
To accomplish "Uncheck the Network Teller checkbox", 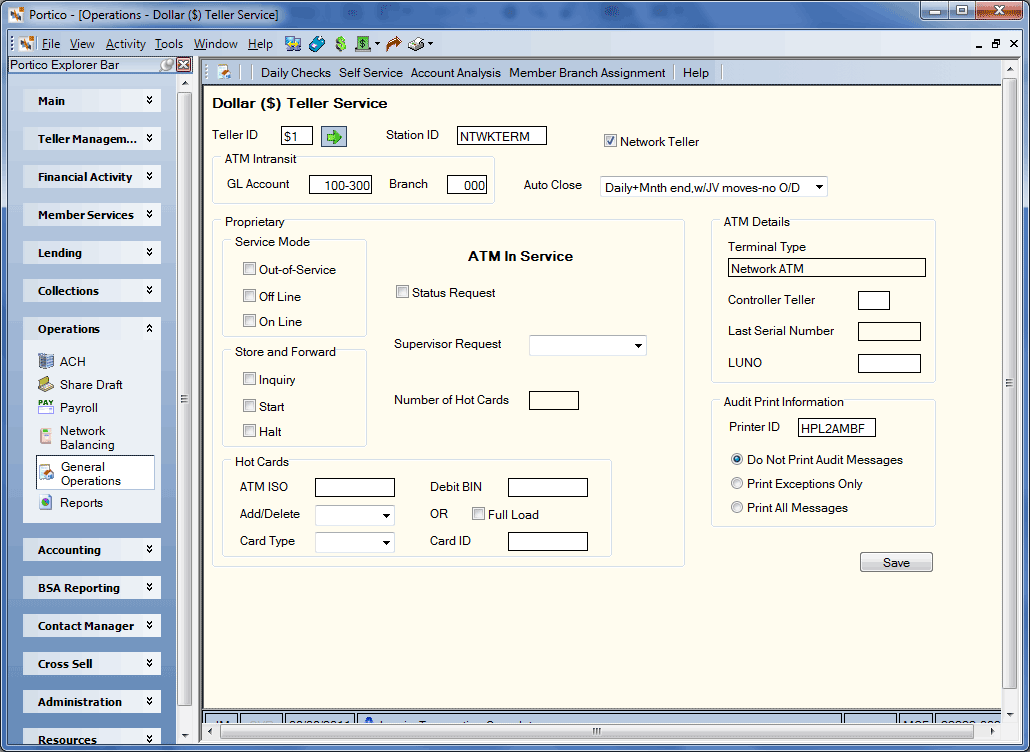I will point(610,141).
